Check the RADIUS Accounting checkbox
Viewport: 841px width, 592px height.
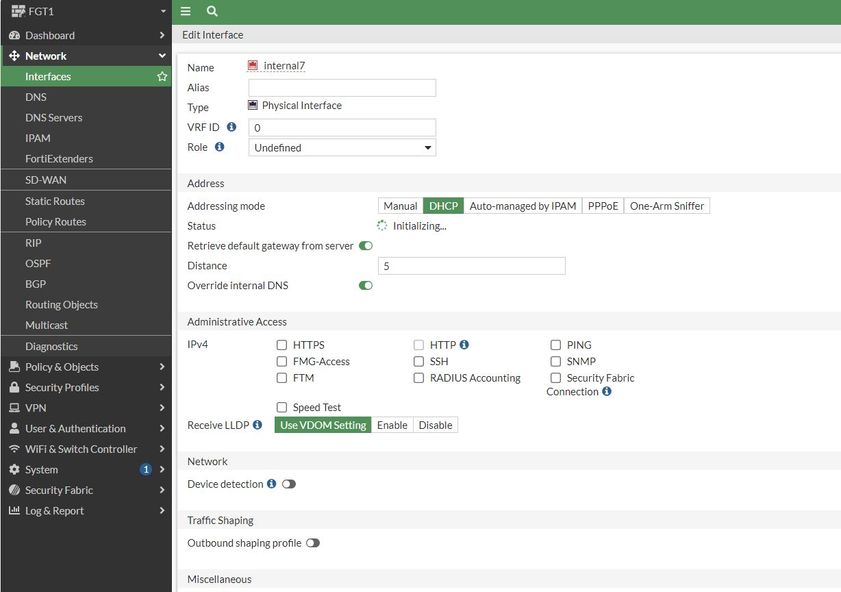pyautogui.click(x=418, y=378)
